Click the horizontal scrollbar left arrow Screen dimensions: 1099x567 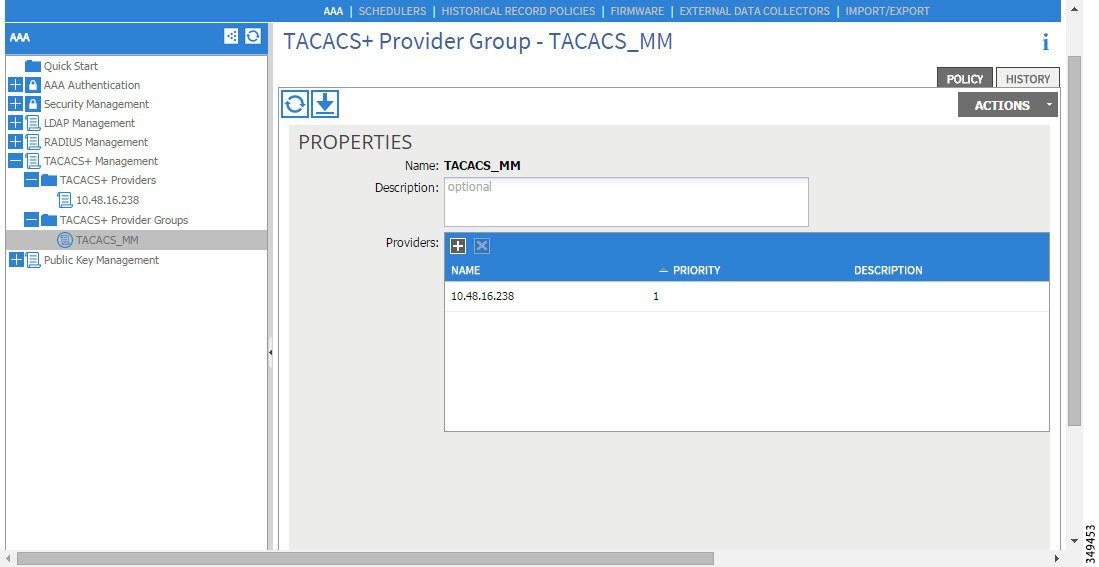pos(8,559)
